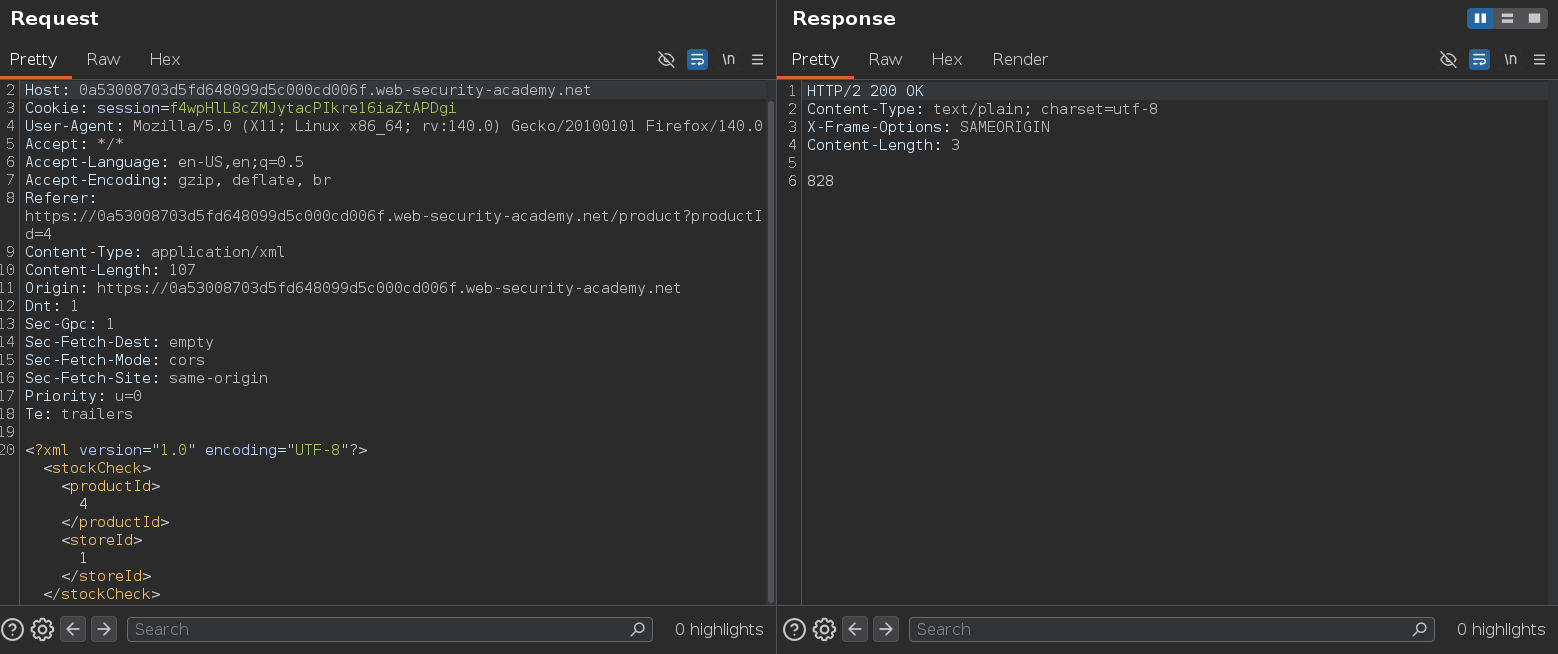The width and height of the screenshot is (1558, 654).
Task: Open help icon below Response panel
Action: pos(794,629)
